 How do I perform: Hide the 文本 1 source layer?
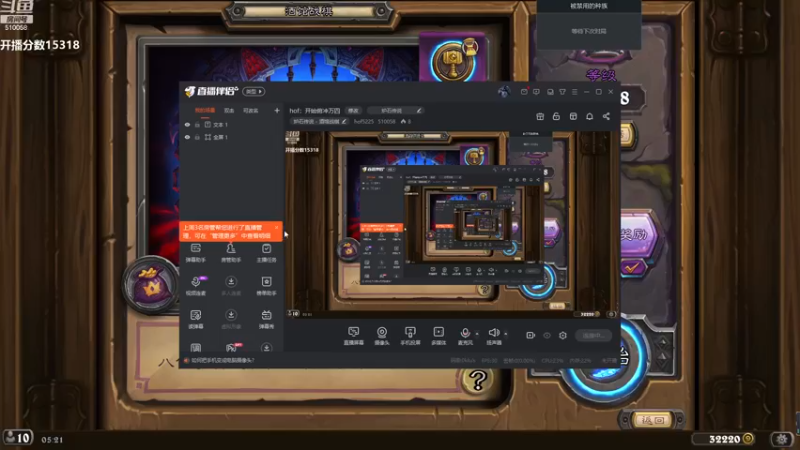tap(187, 124)
